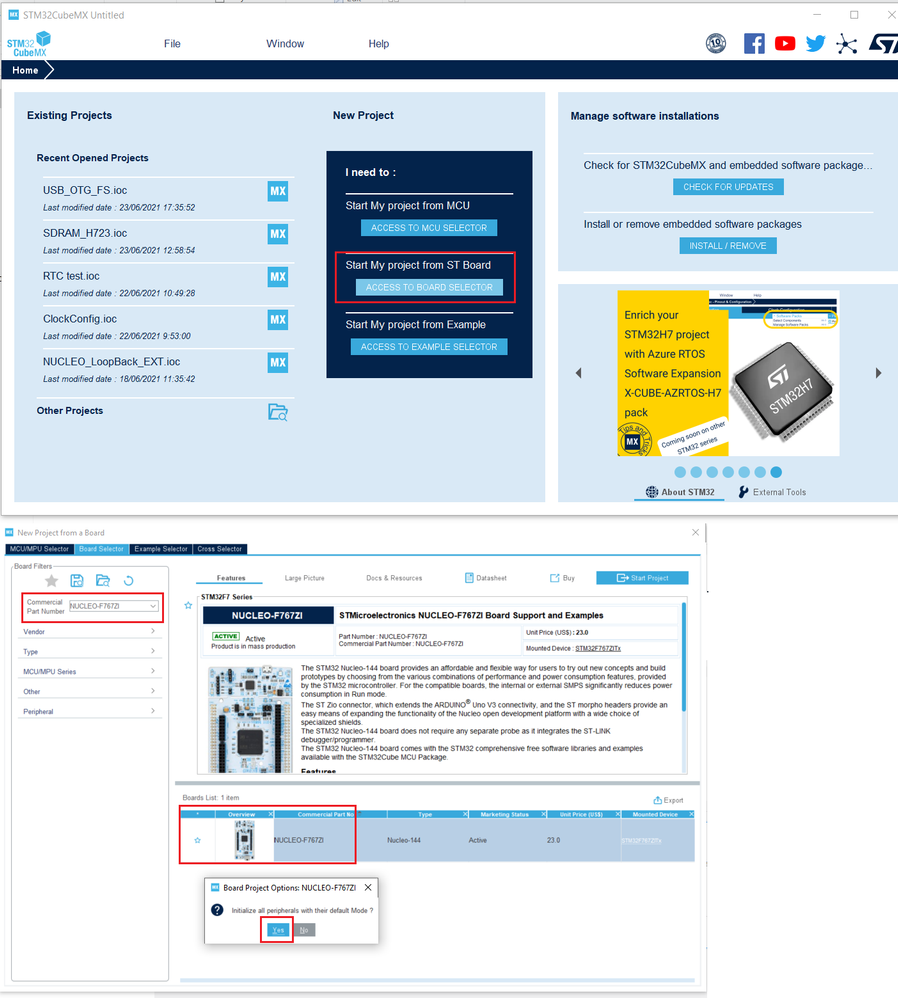Open the File menu

coord(172,44)
